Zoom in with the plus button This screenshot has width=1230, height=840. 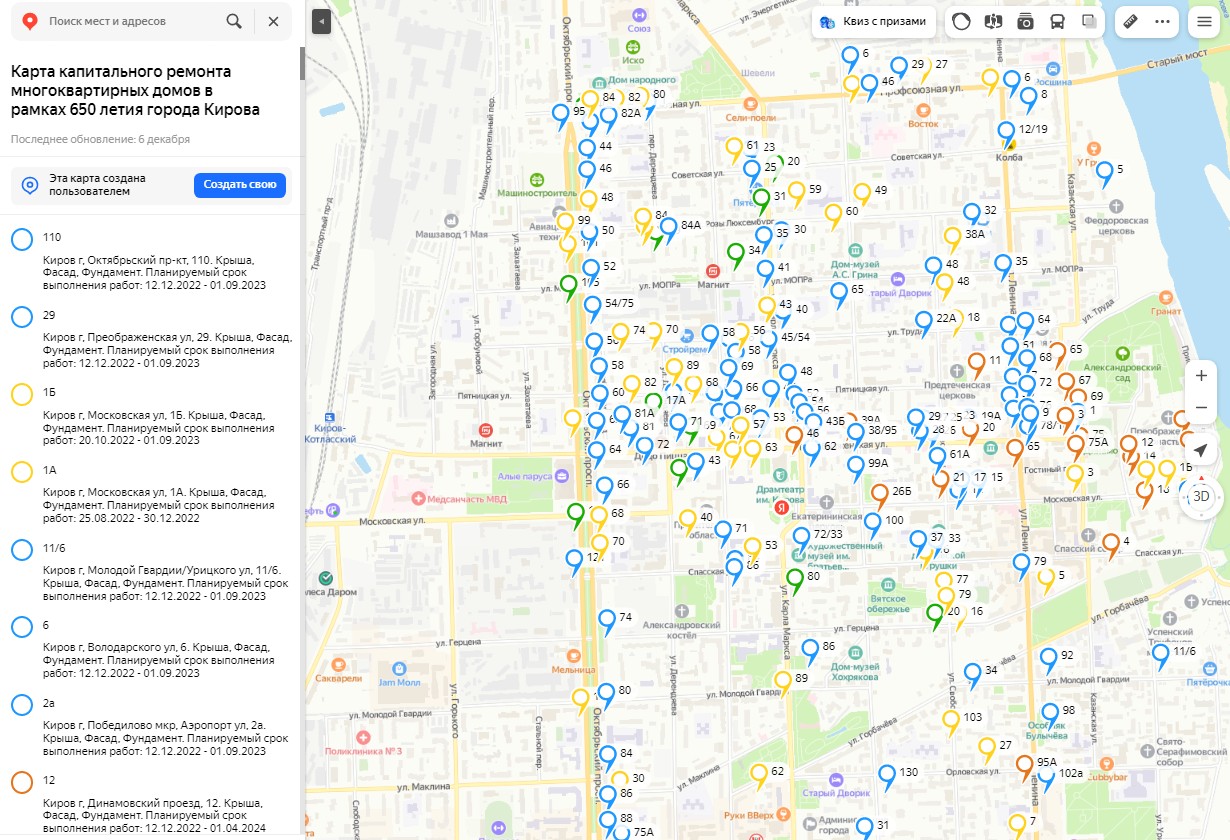[1201, 376]
